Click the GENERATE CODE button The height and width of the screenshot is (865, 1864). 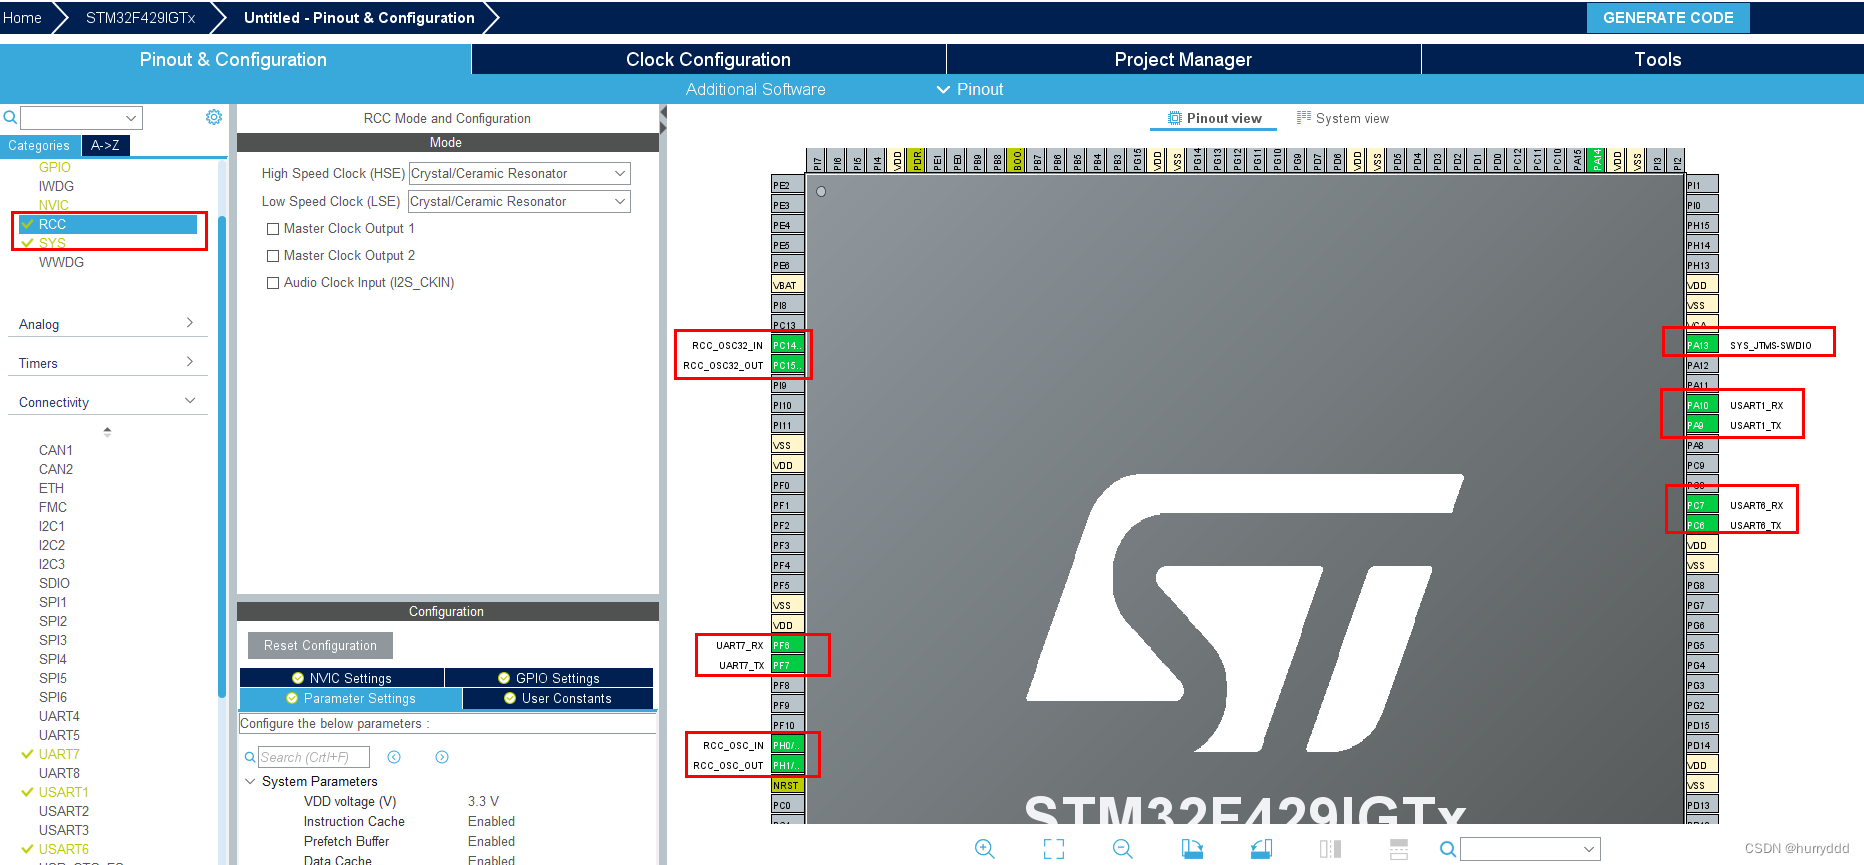[1668, 18]
